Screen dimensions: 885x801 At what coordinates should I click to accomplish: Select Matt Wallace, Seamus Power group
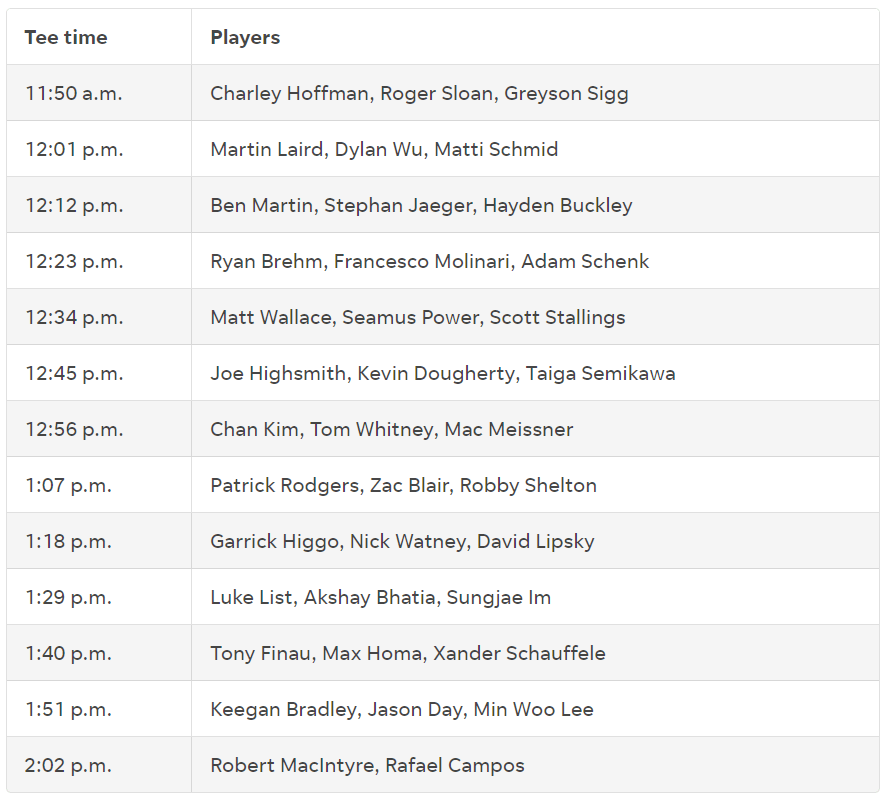[x=418, y=317]
